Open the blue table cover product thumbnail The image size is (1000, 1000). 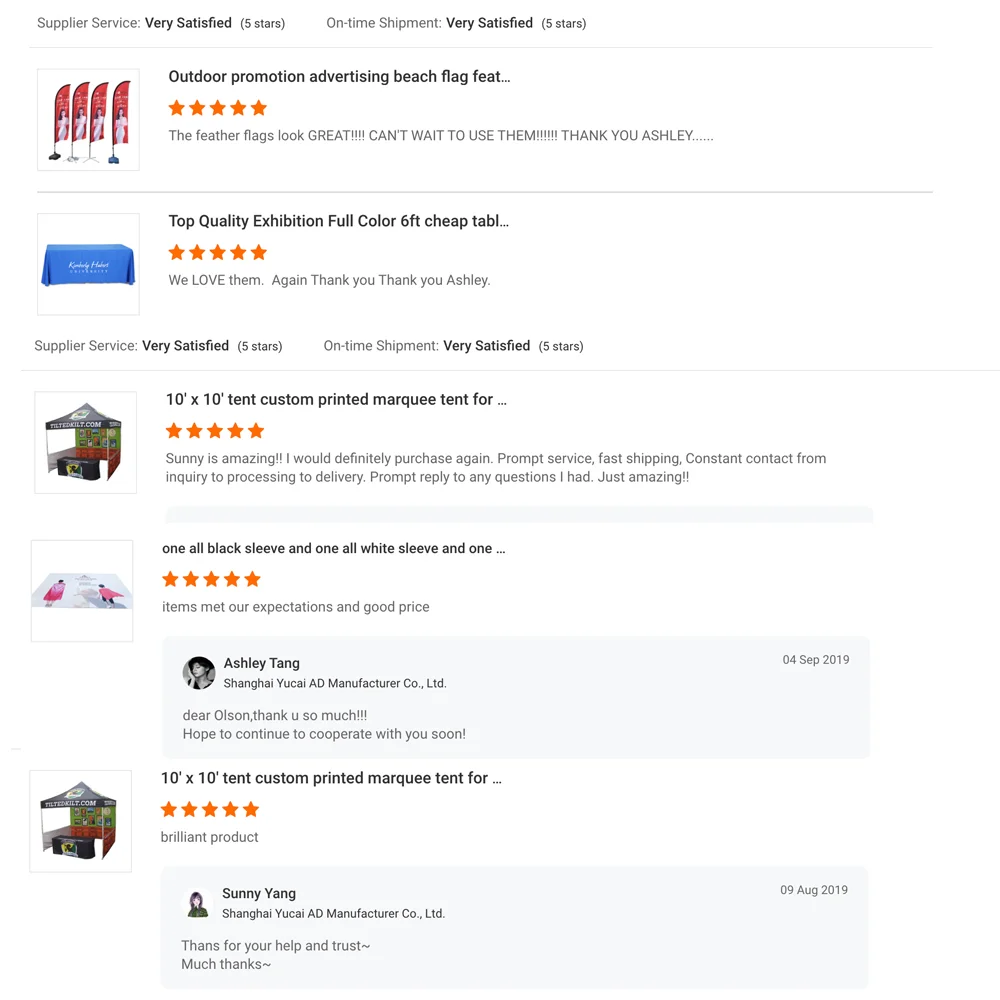click(88, 264)
